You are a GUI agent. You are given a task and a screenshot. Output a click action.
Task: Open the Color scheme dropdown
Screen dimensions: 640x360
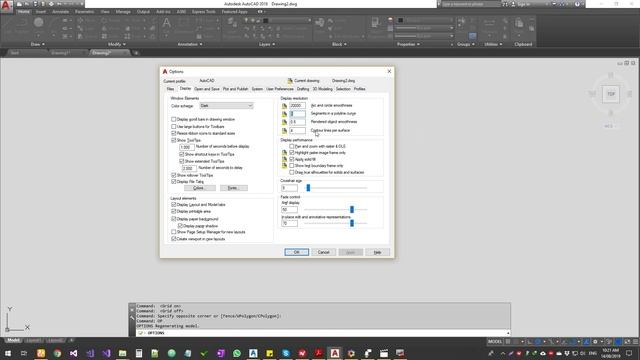[x=227, y=106]
